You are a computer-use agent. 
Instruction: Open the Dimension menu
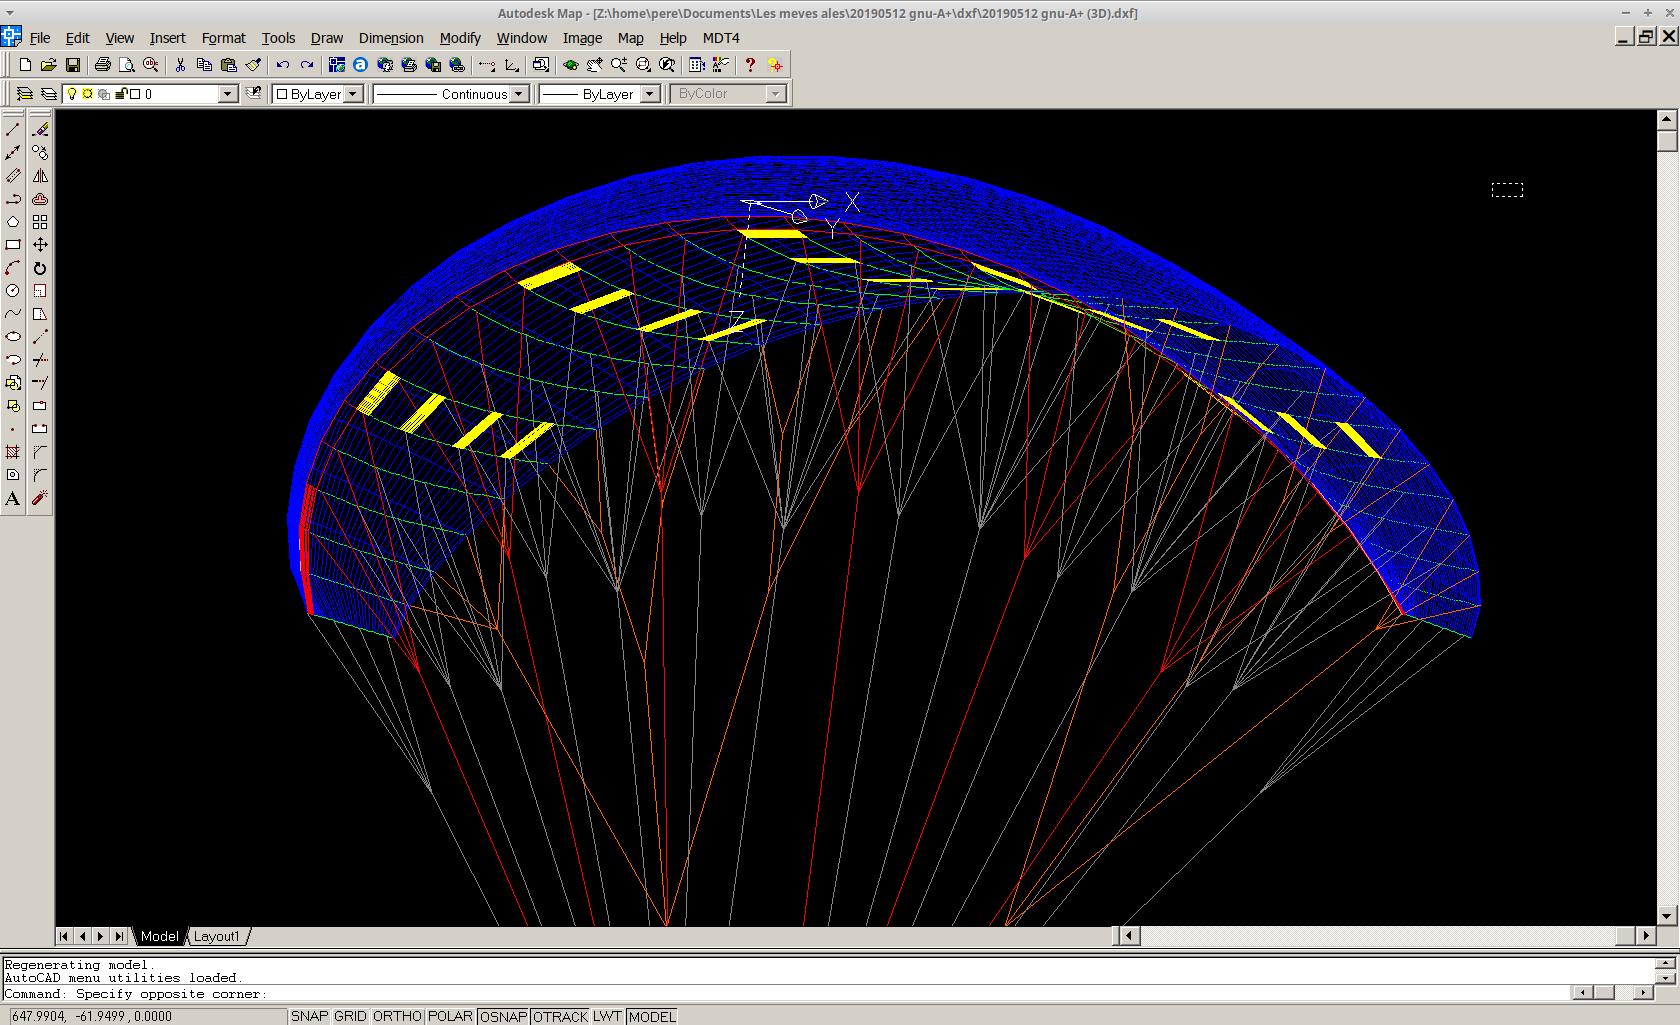click(391, 38)
